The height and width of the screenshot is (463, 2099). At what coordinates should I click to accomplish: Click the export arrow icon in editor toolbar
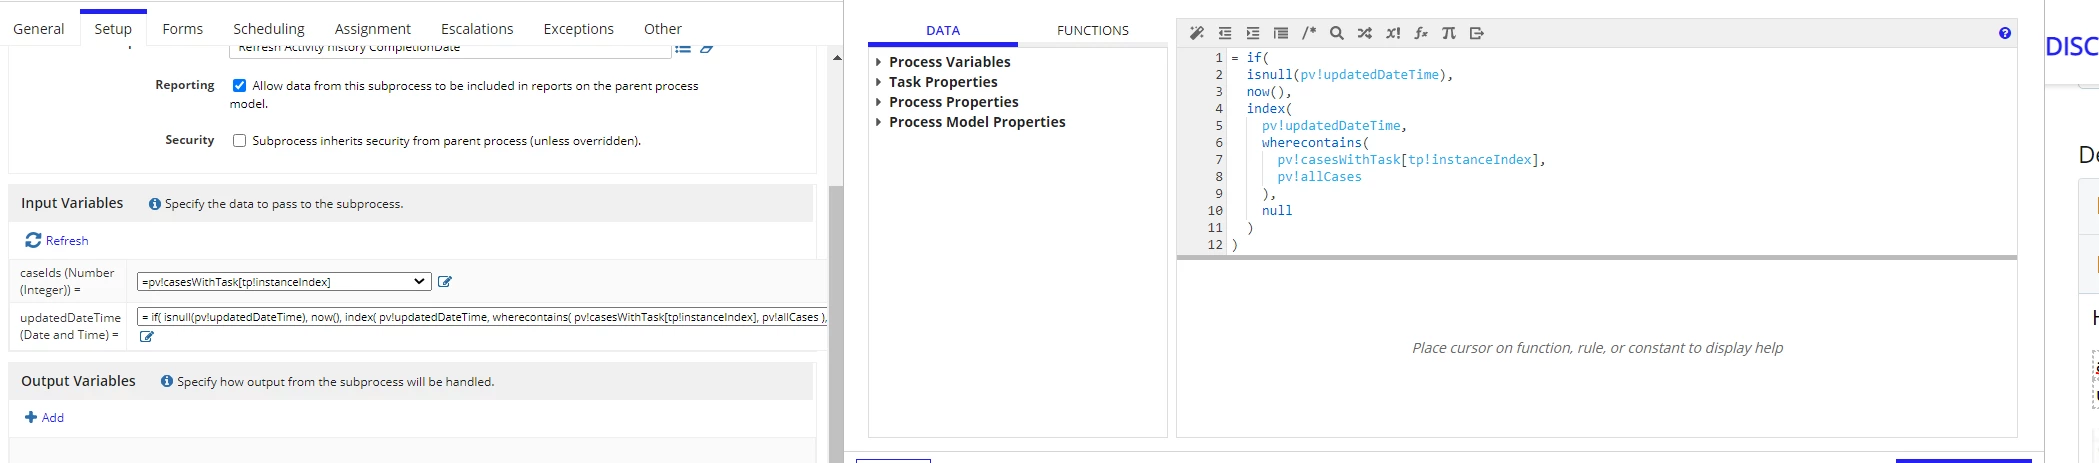click(1476, 33)
